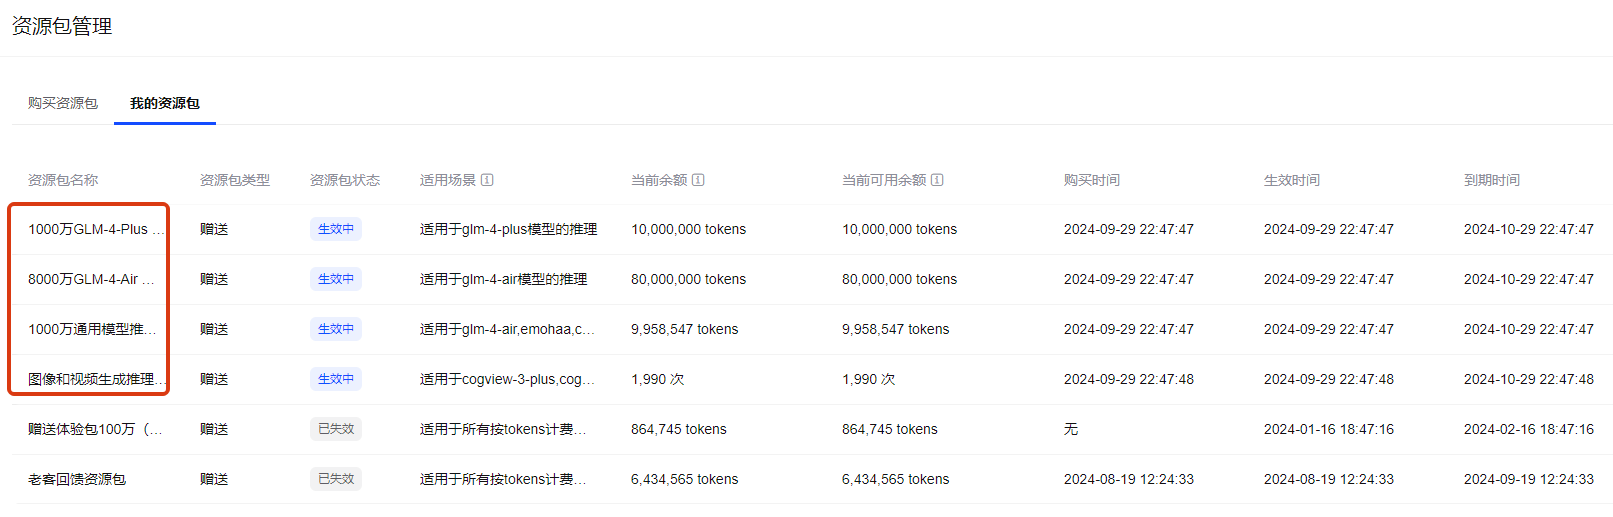The height and width of the screenshot is (517, 1613).
Task: Click 当前余额 cell 9,958,547 tokens
Action: [684, 329]
